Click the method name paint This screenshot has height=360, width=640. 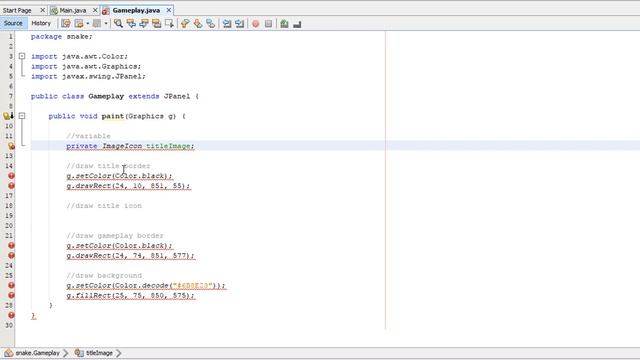click(x=113, y=116)
